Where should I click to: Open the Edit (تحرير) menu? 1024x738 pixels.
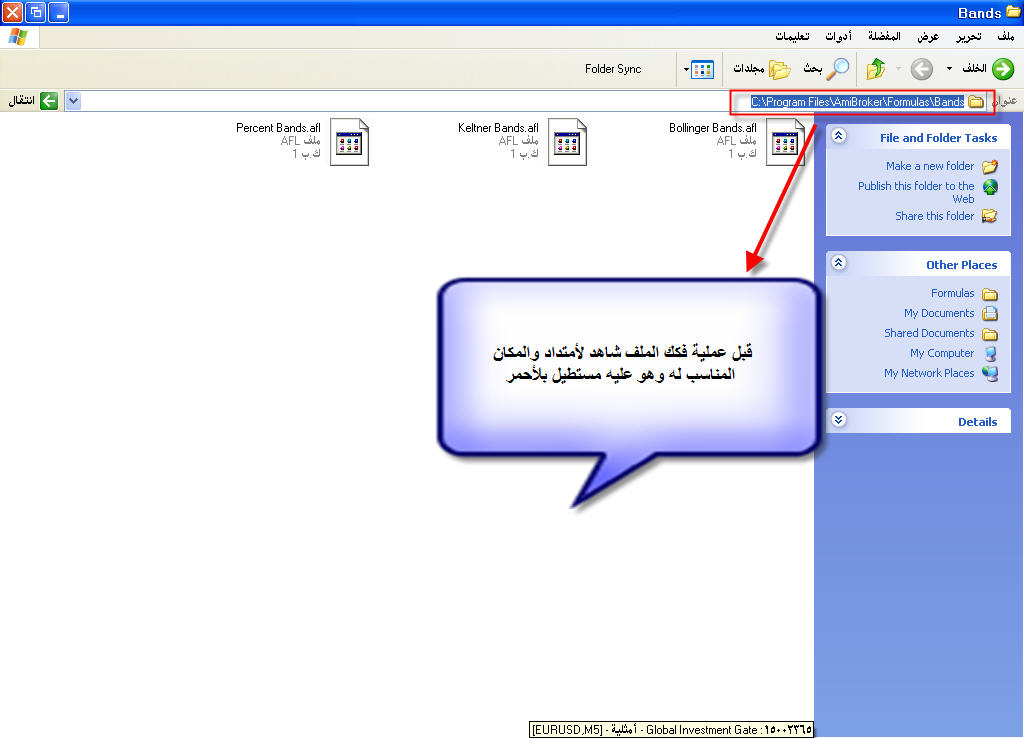pyautogui.click(x=968, y=36)
